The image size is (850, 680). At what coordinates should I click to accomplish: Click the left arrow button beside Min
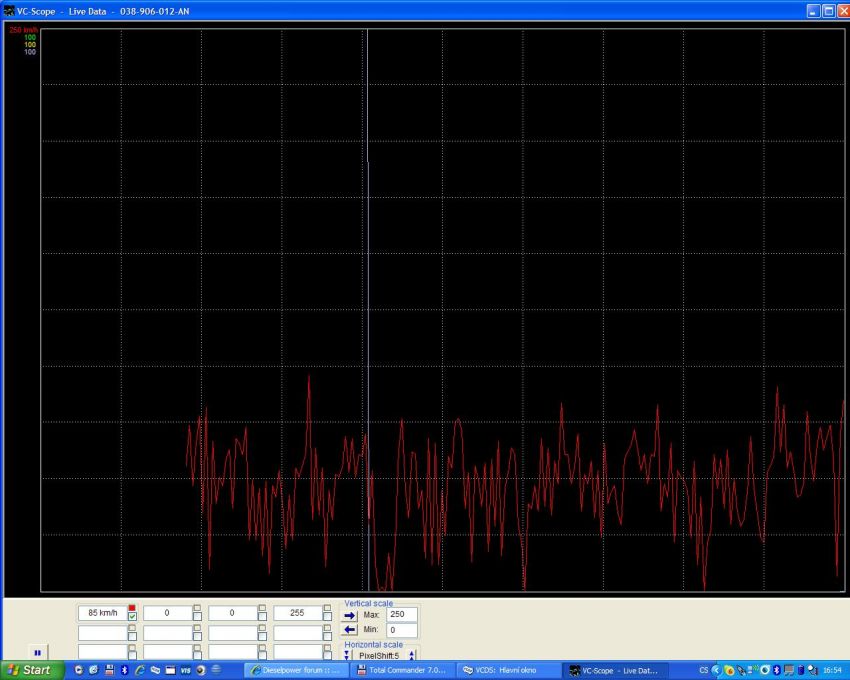coord(350,630)
